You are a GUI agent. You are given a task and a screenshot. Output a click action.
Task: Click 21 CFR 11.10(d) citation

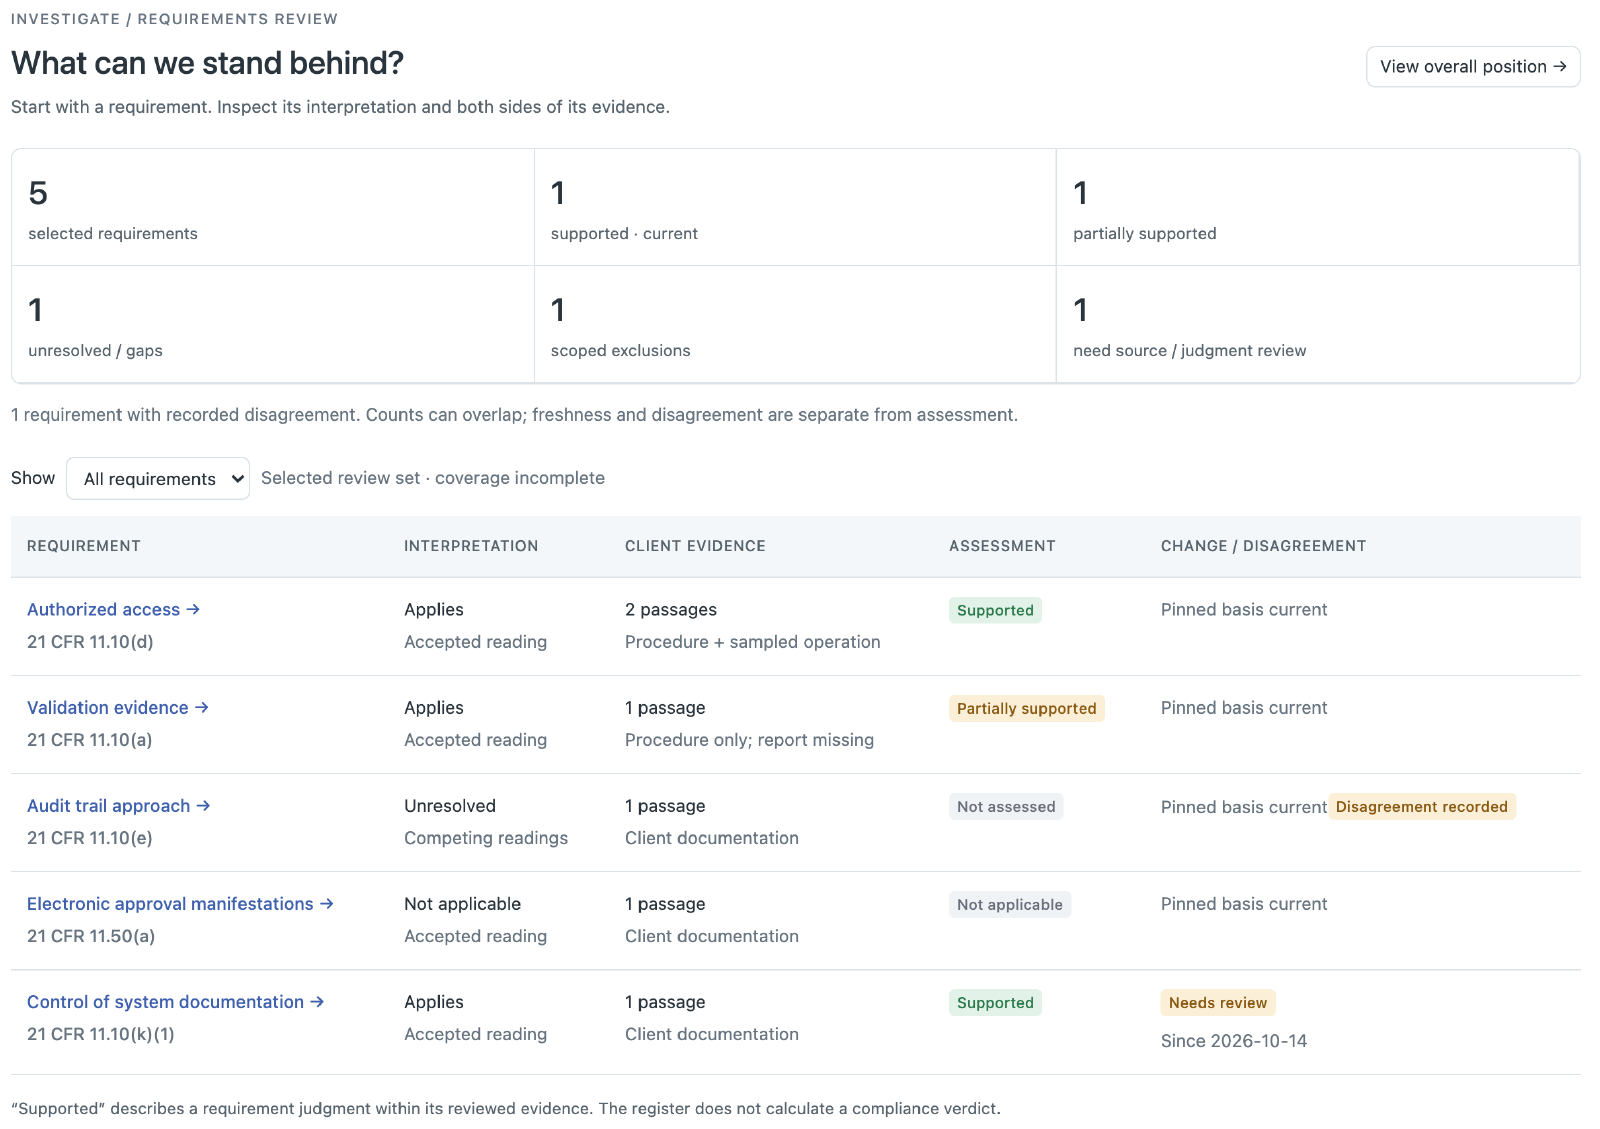click(x=90, y=642)
